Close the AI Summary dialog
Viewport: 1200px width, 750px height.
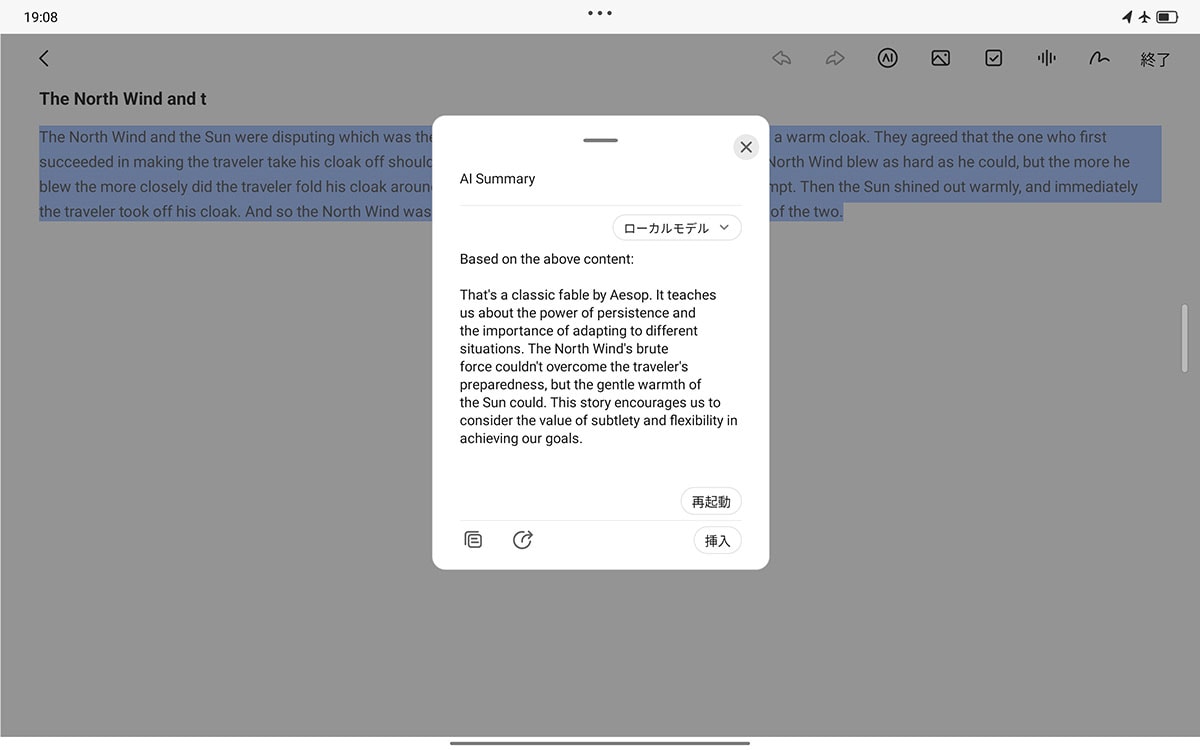(745, 146)
